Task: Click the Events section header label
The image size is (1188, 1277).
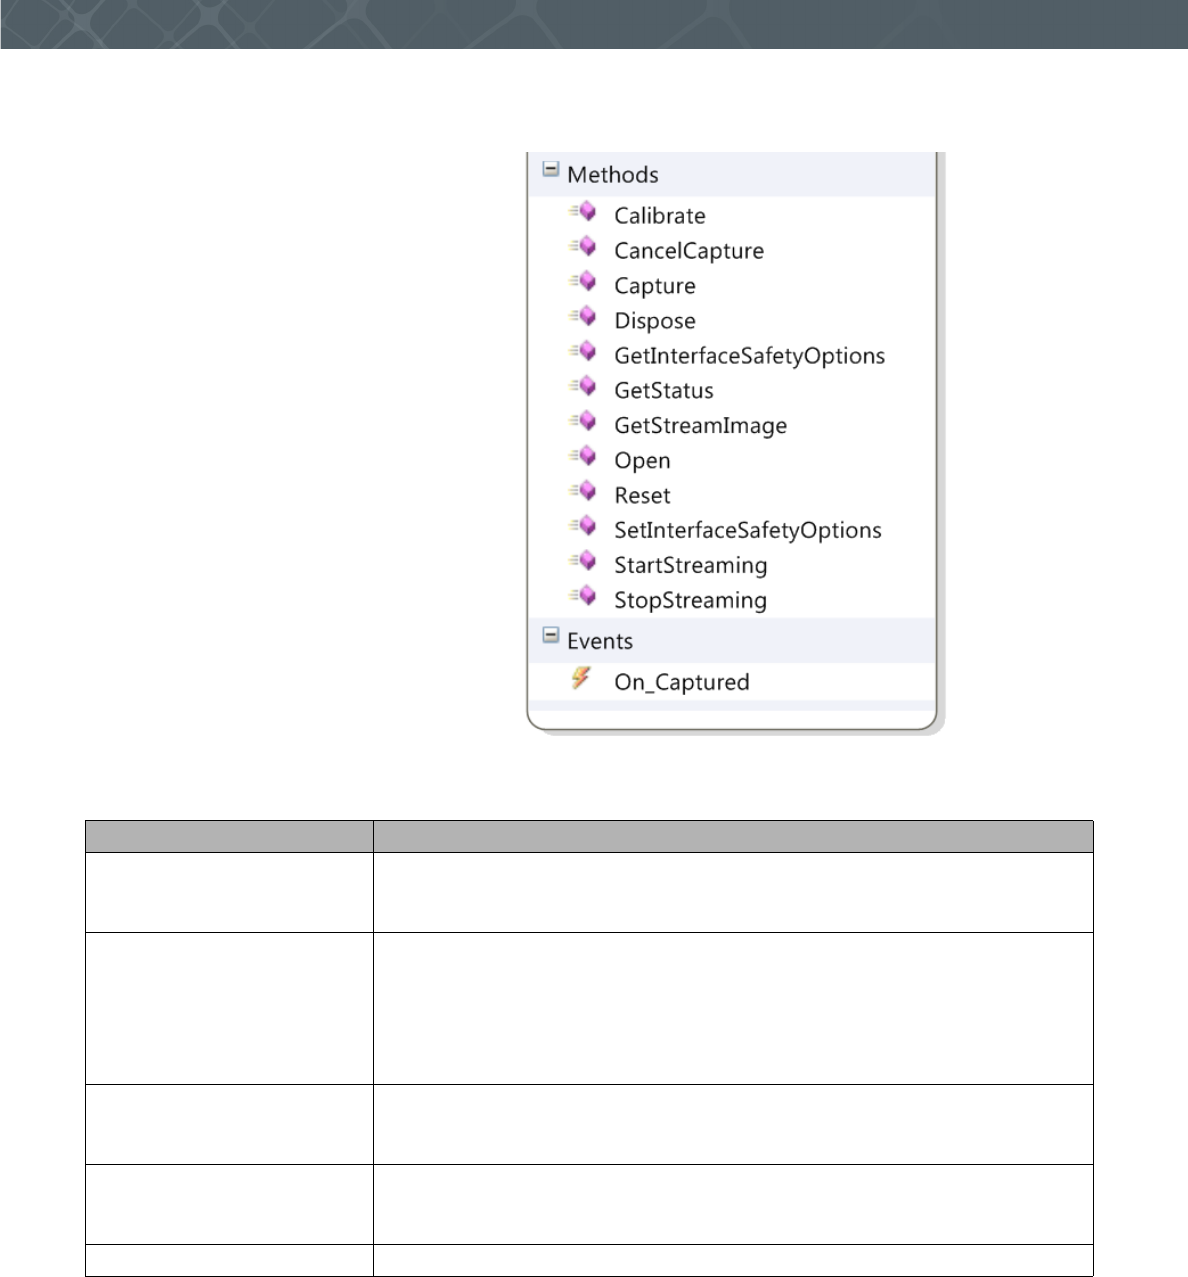Action: click(x=600, y=641)
